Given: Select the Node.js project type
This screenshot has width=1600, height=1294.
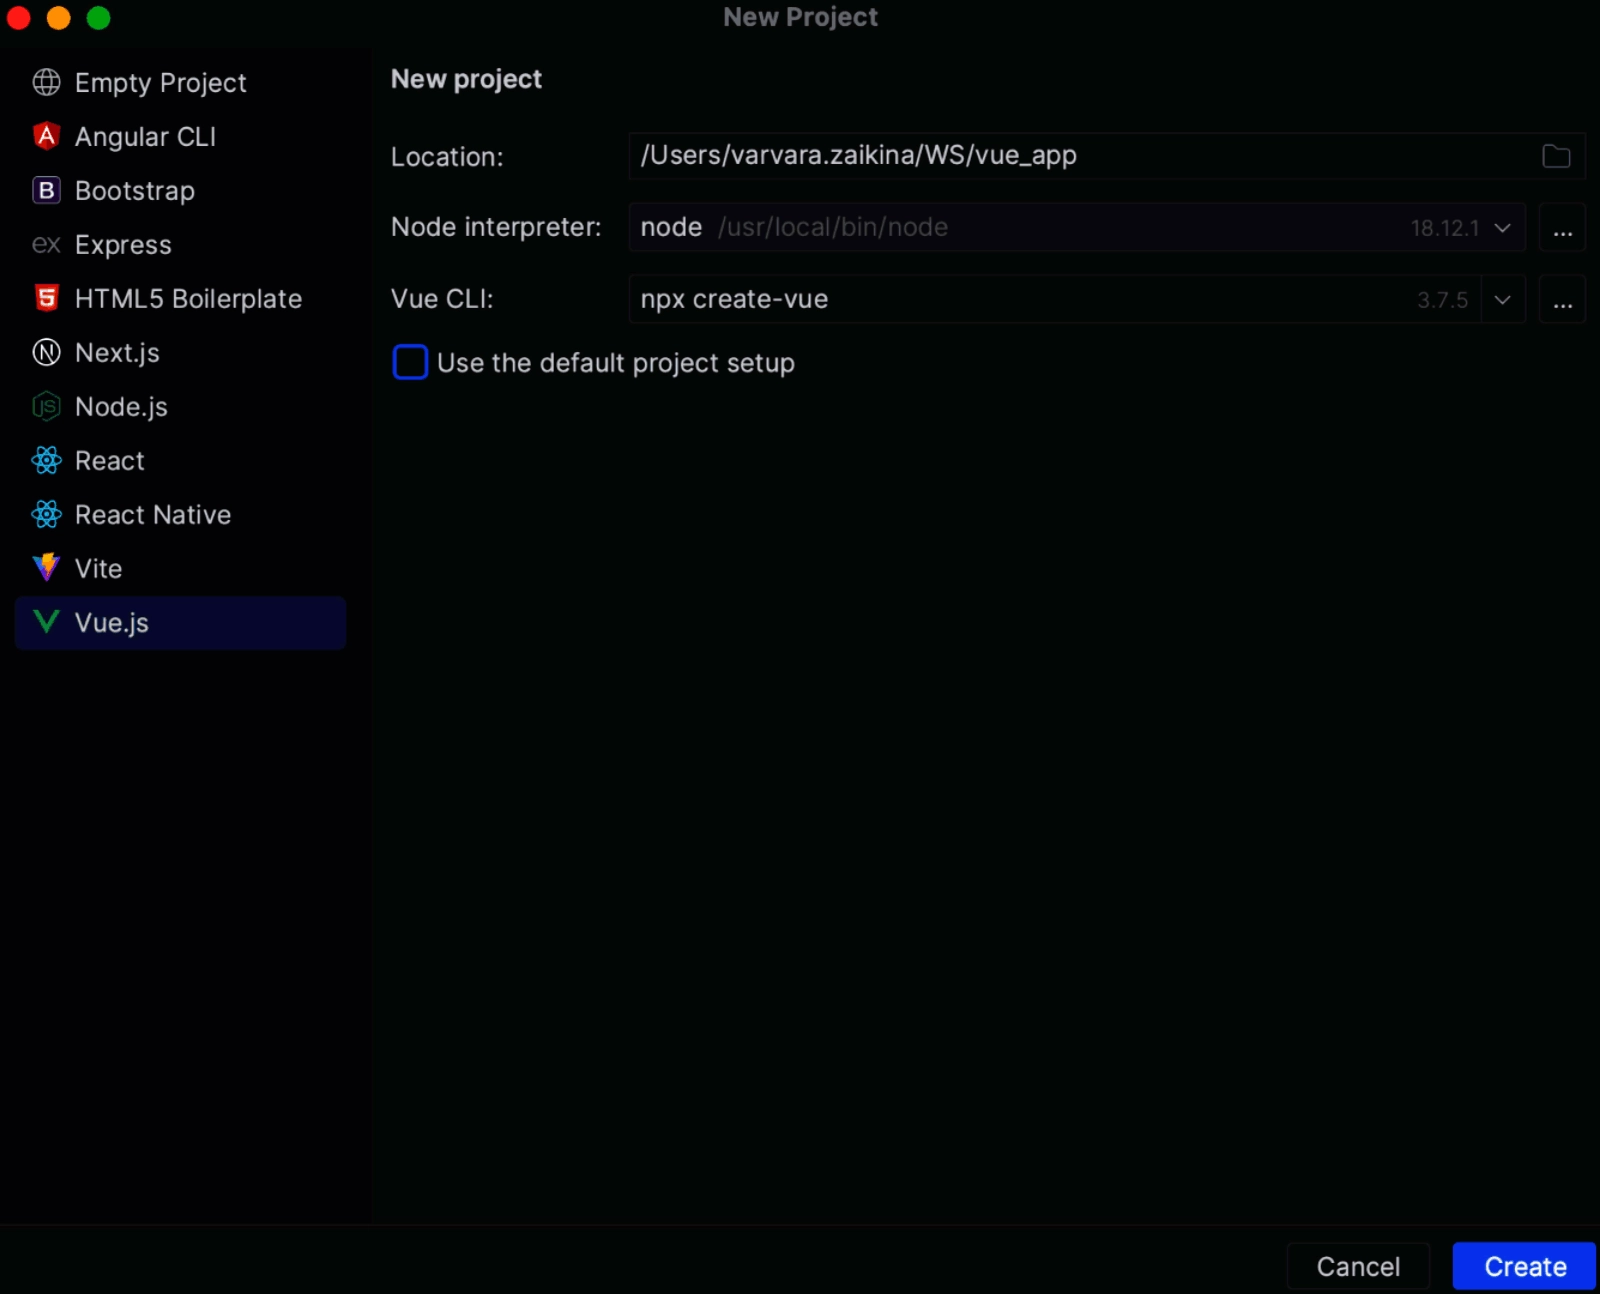Looking at the screenshot, I should [x=180, y=406].
